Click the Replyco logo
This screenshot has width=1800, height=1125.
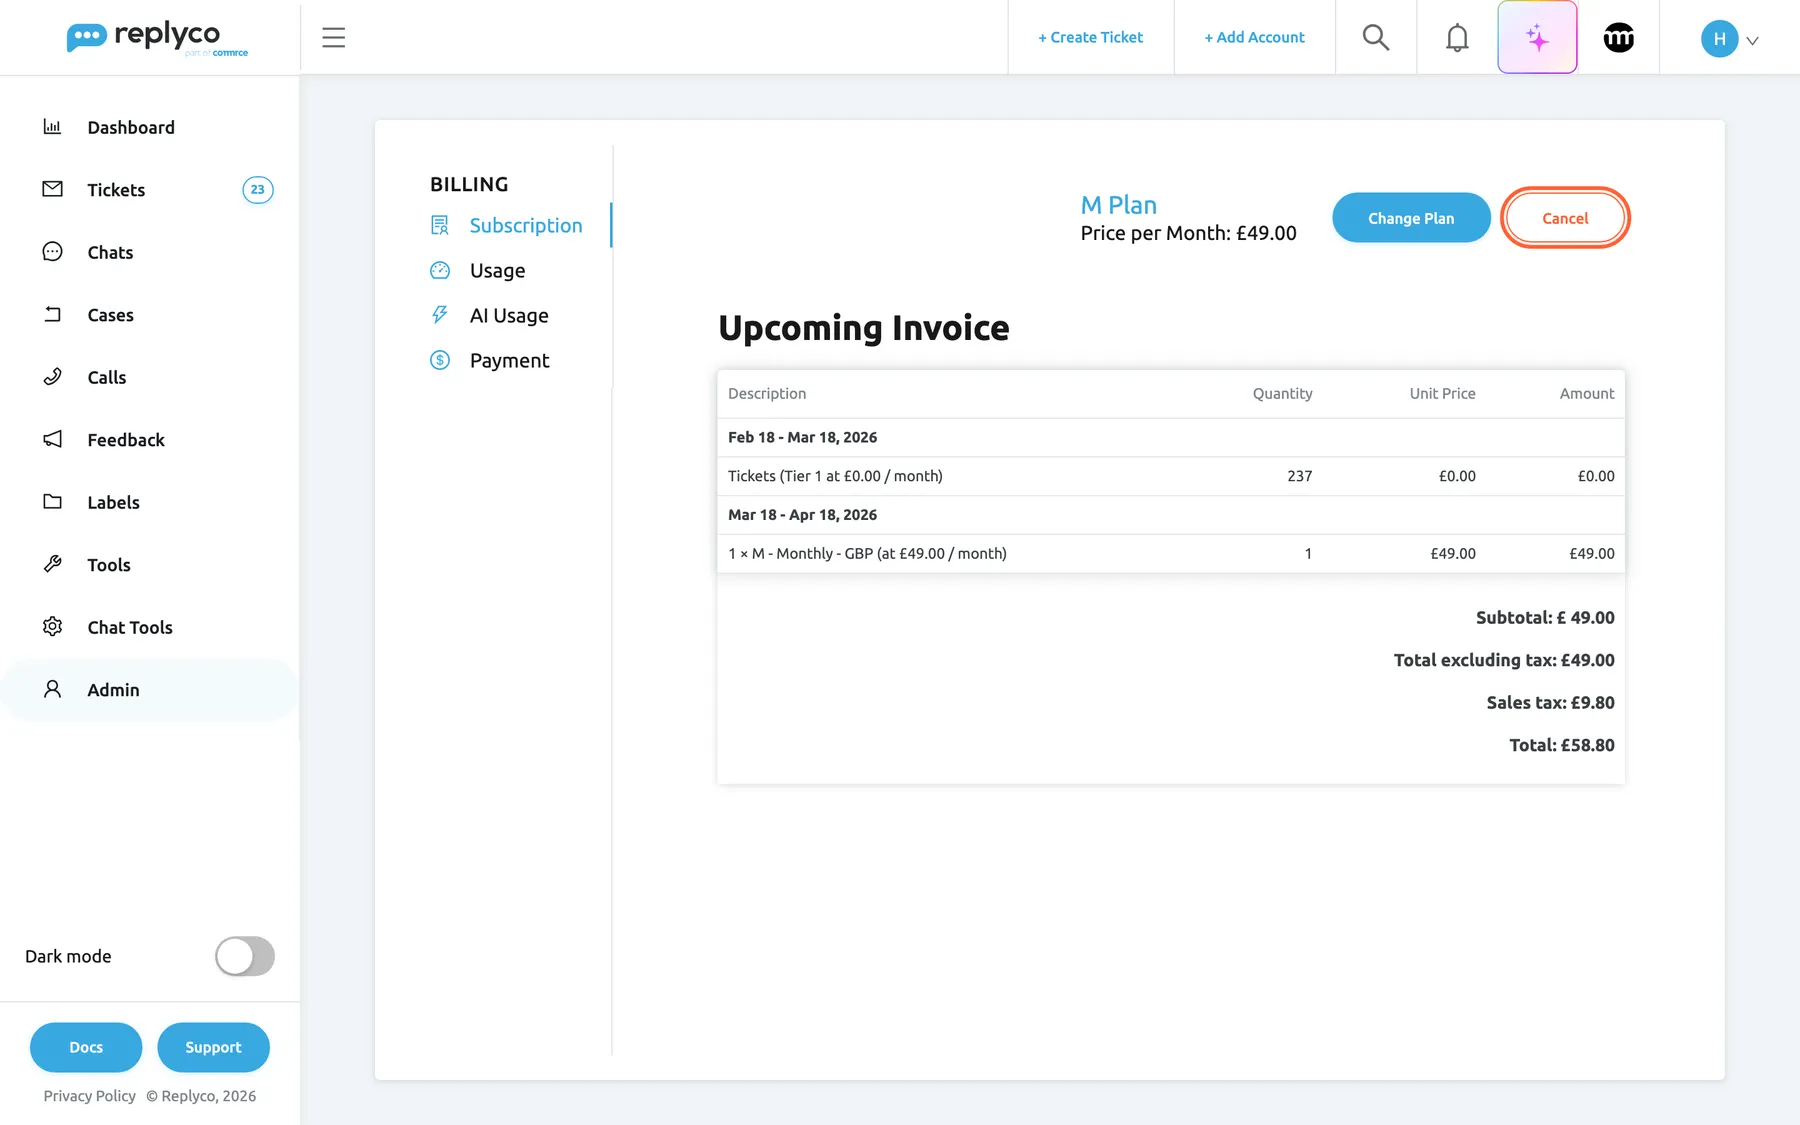tap(157, 38)
